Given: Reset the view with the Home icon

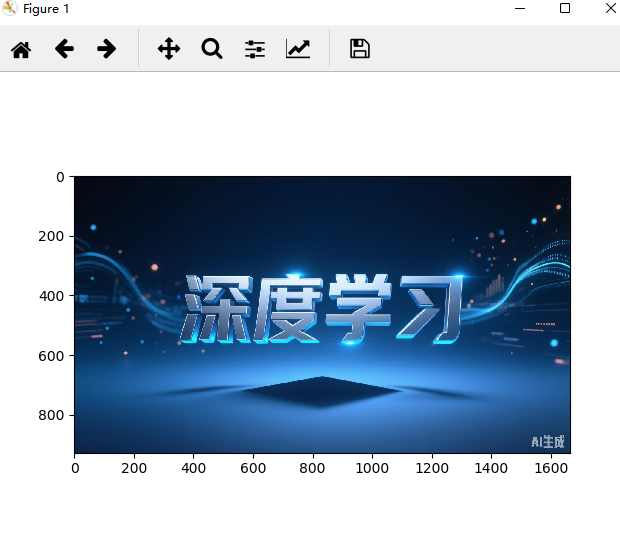Looking at the screenshot, I should [21, 49].
